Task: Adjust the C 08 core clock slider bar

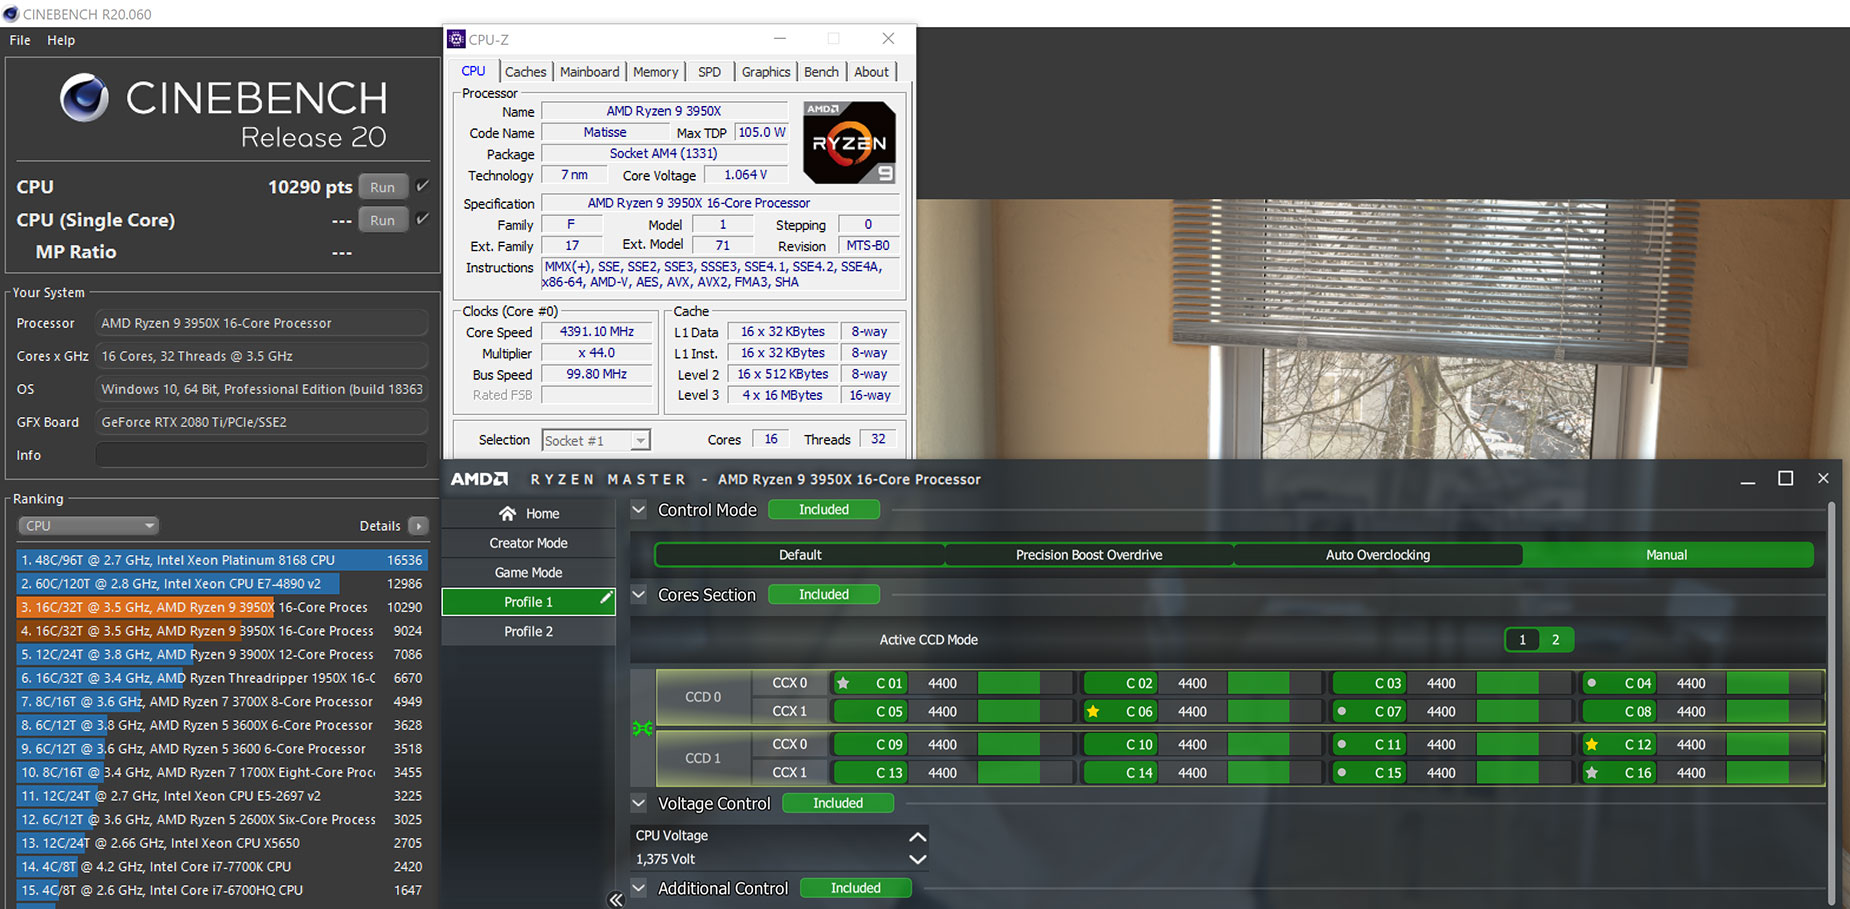Action: 1772,712
